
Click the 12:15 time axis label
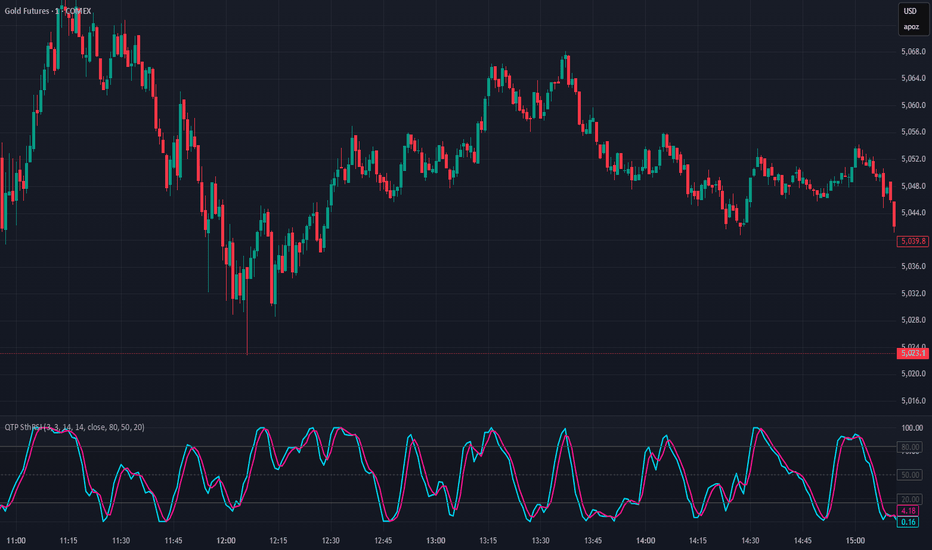point(278,540)
